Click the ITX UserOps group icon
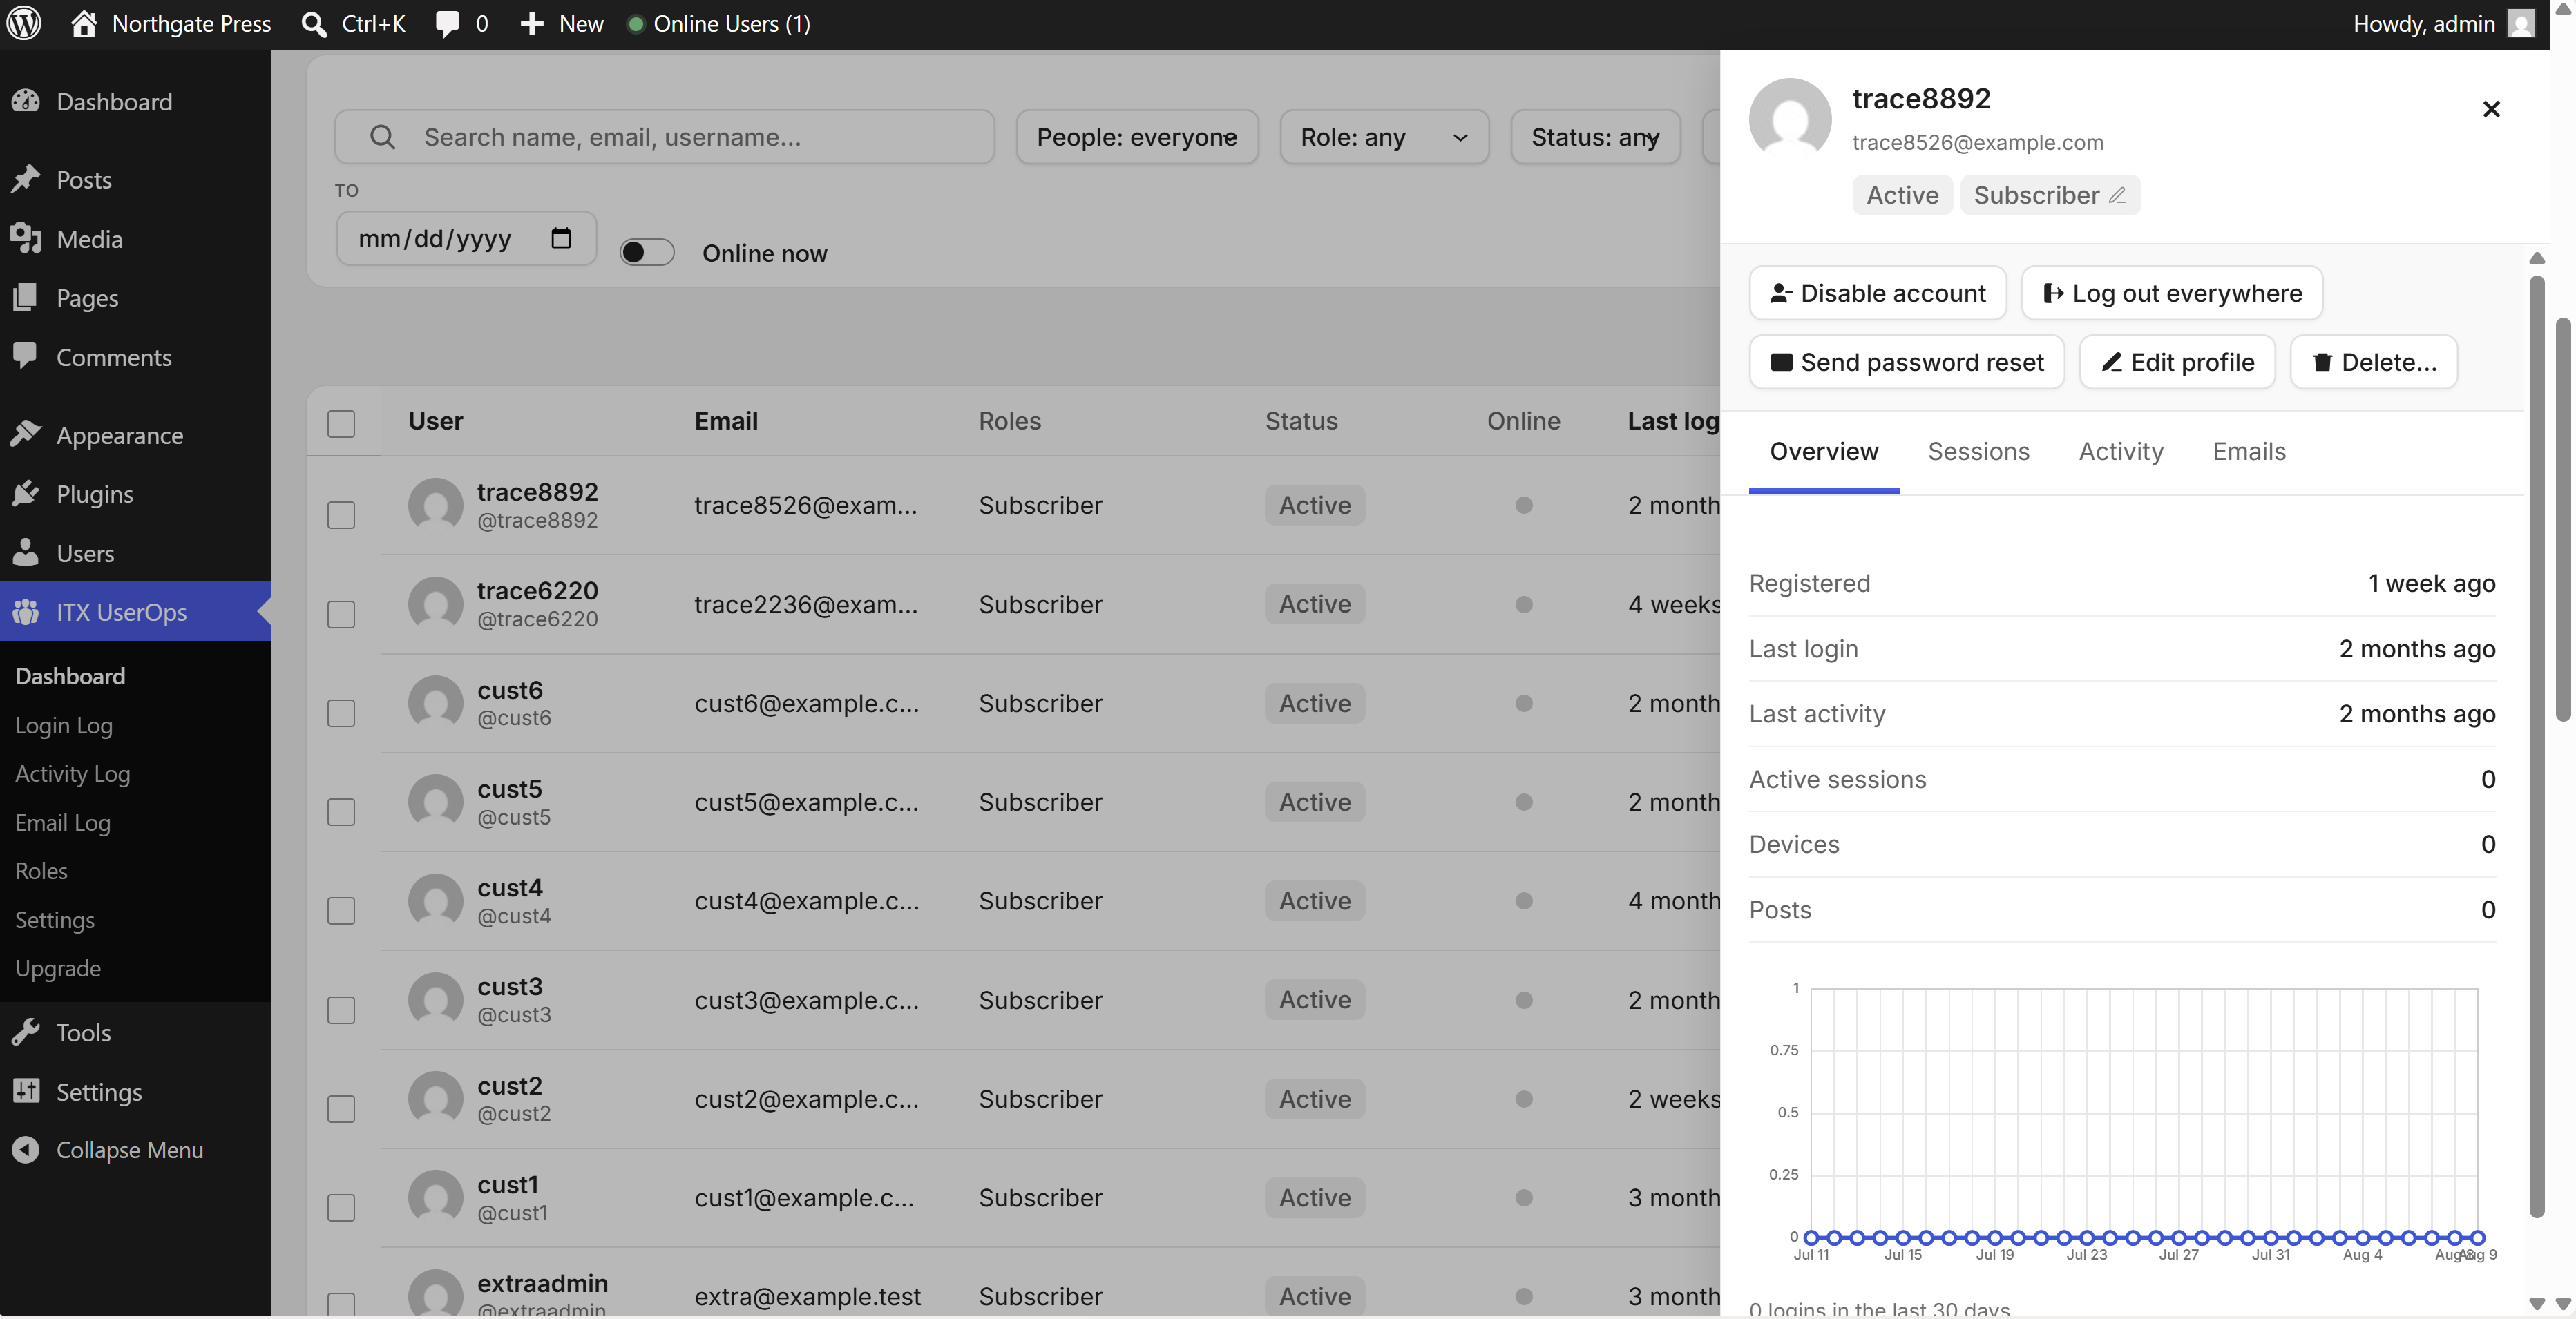The image size is (2576, 1319). 26,611
